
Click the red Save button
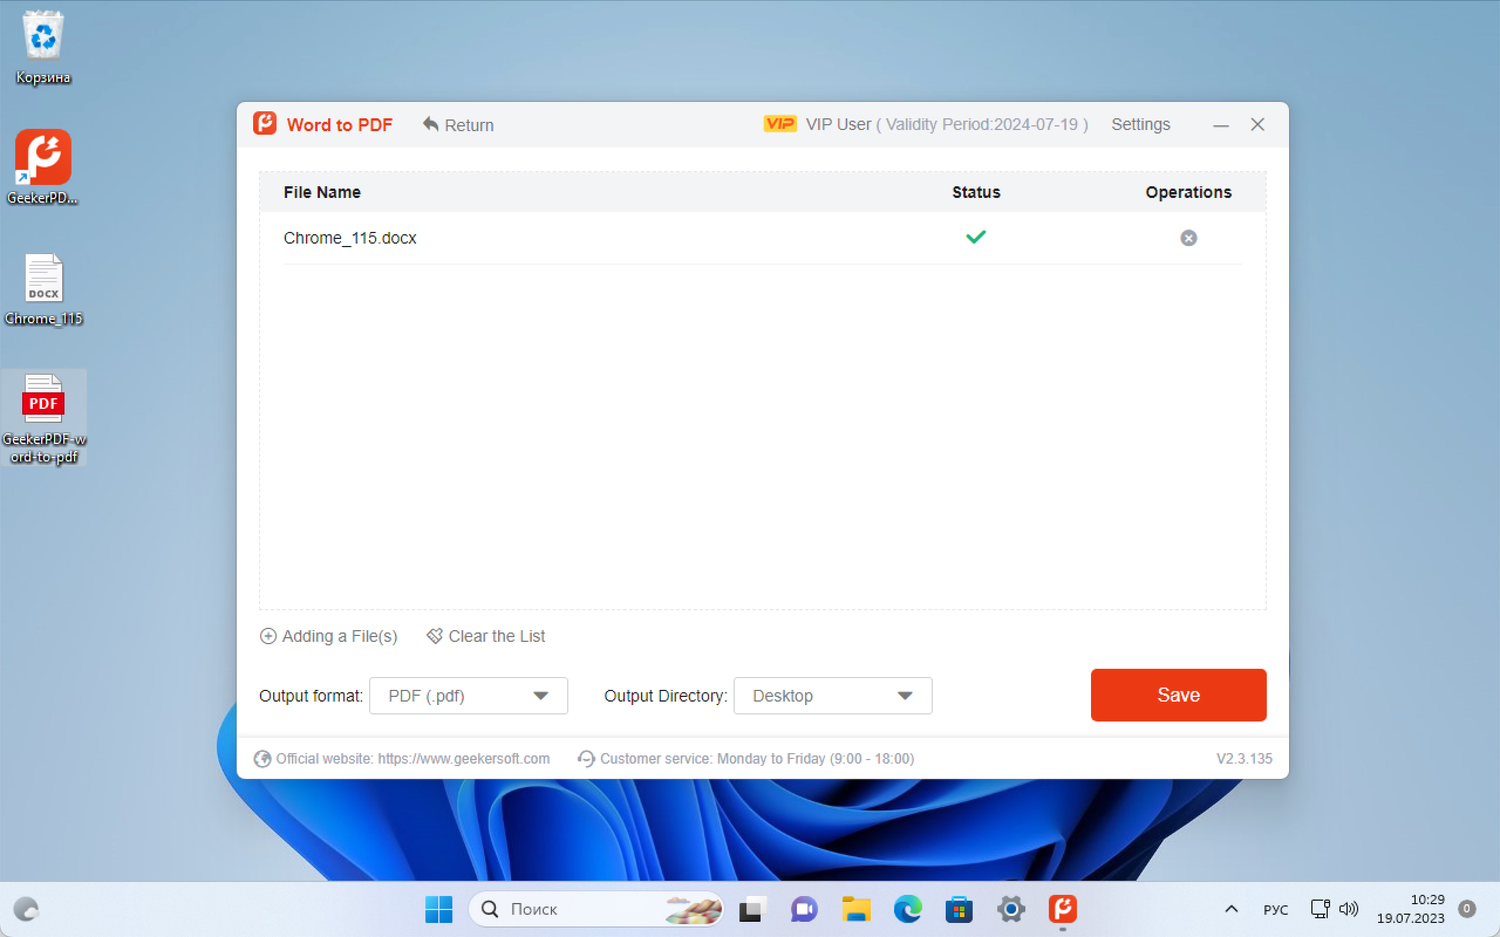(x=1179, y=695)
